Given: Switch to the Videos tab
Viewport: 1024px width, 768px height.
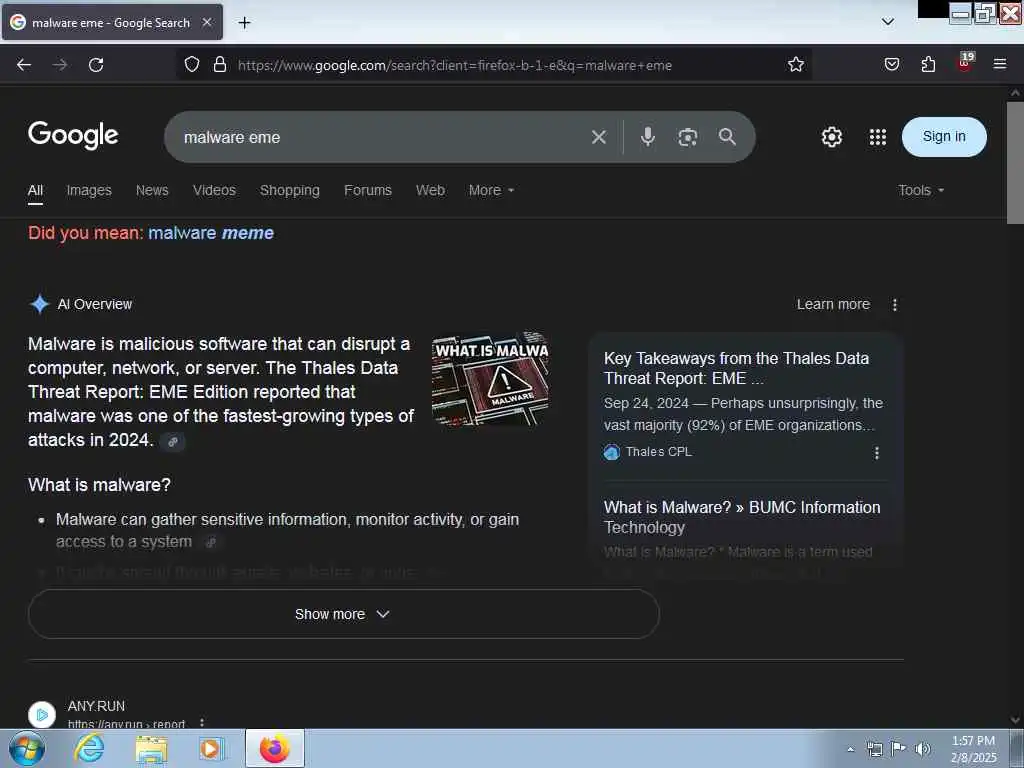Looking at the screenshot, I should click(x=214, y=190).
